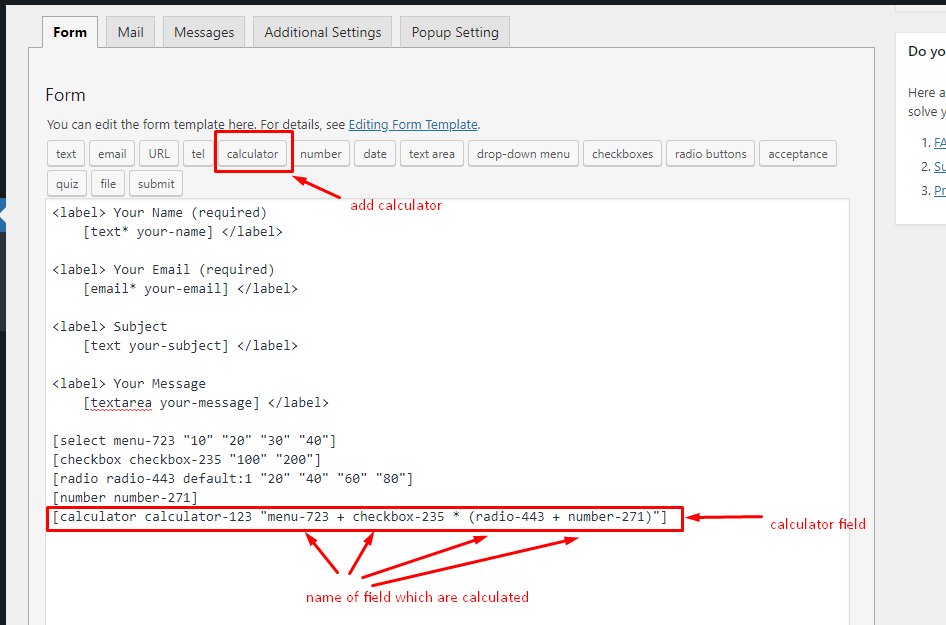Screen dimensions: 946x625
Task: Click the '<label> Your Name (required)' line
Action: pyautogui.click(x=159, y=213)
